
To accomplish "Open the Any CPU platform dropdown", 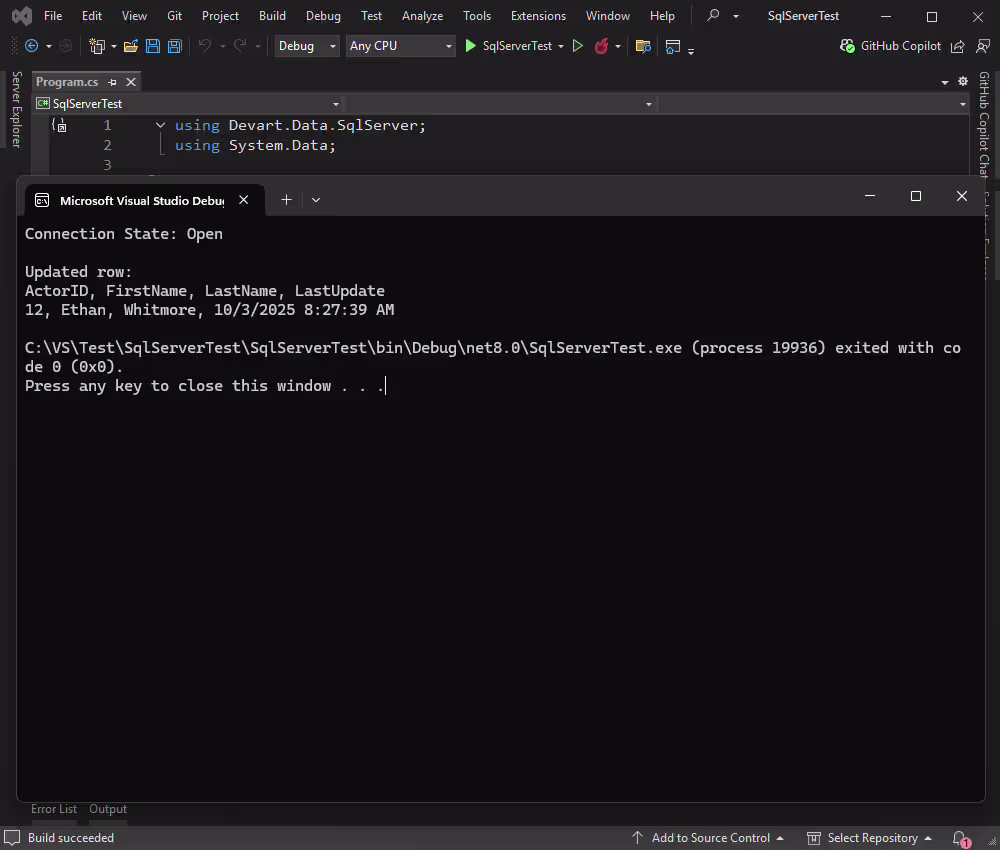I will pos(400,46).
